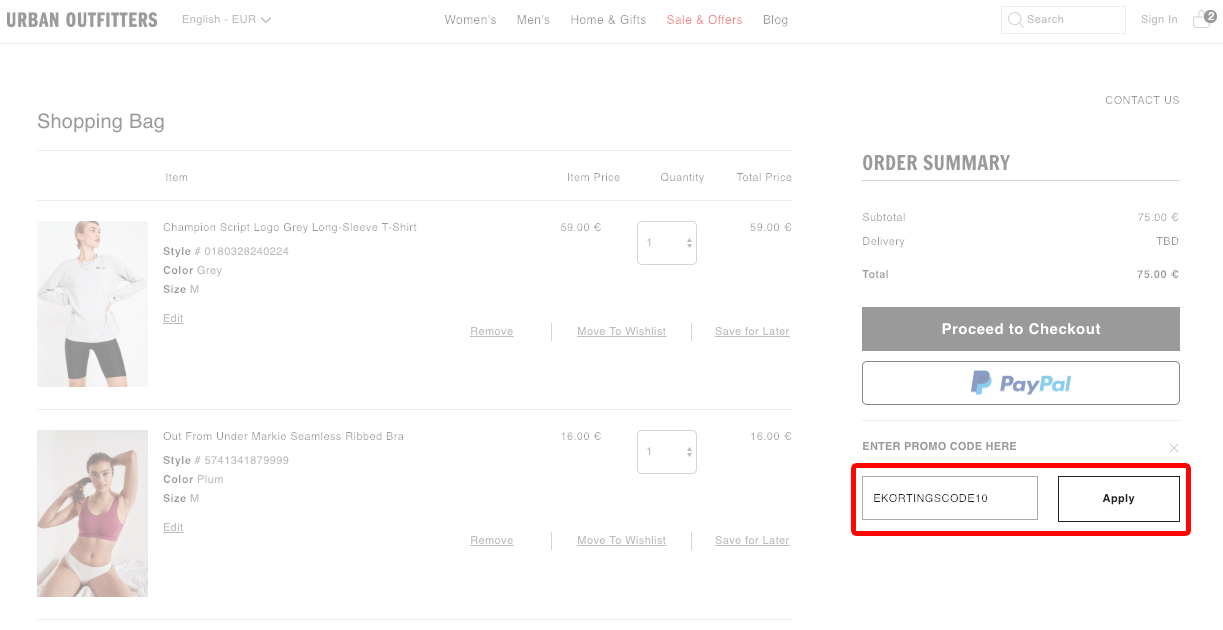Edit the Champion Grey T-Shirt item
Screen dimensions: 1223x630
[x=173, y=318]
